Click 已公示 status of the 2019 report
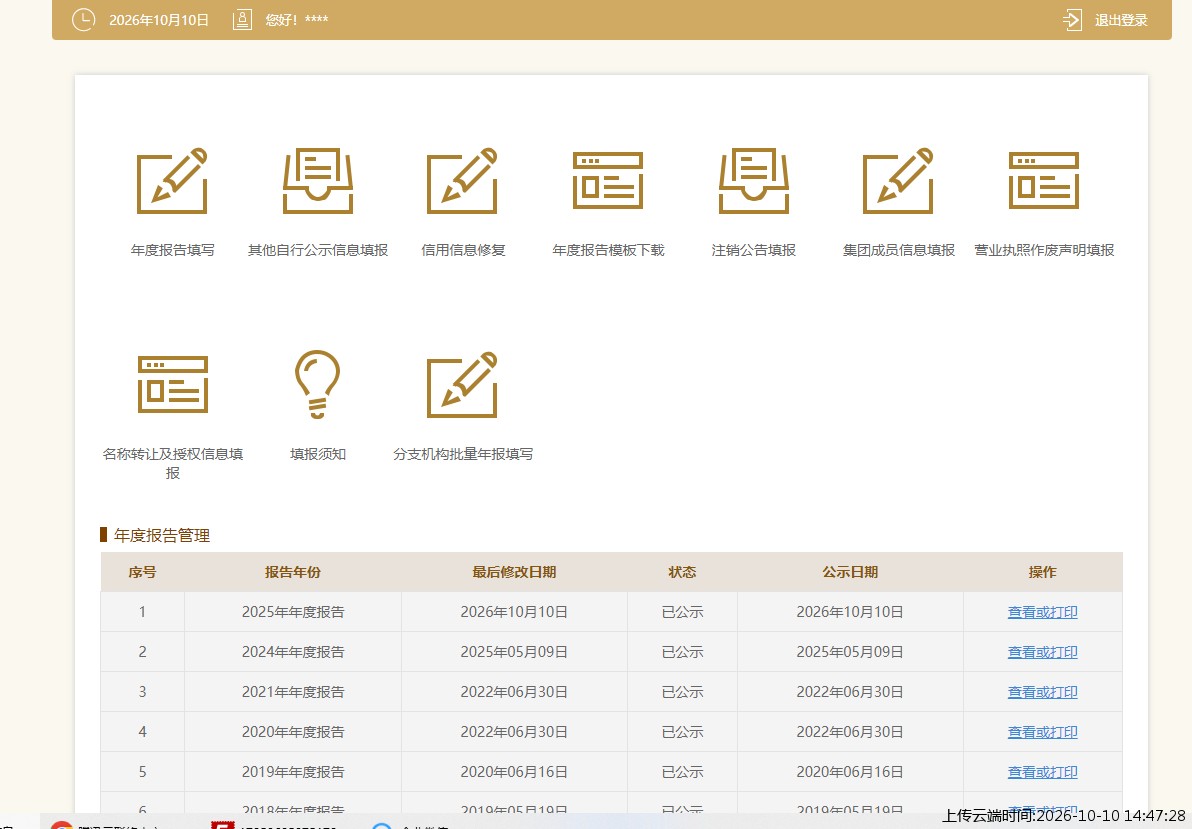This screenshot has height=829, width=1192. coord(682,772)
